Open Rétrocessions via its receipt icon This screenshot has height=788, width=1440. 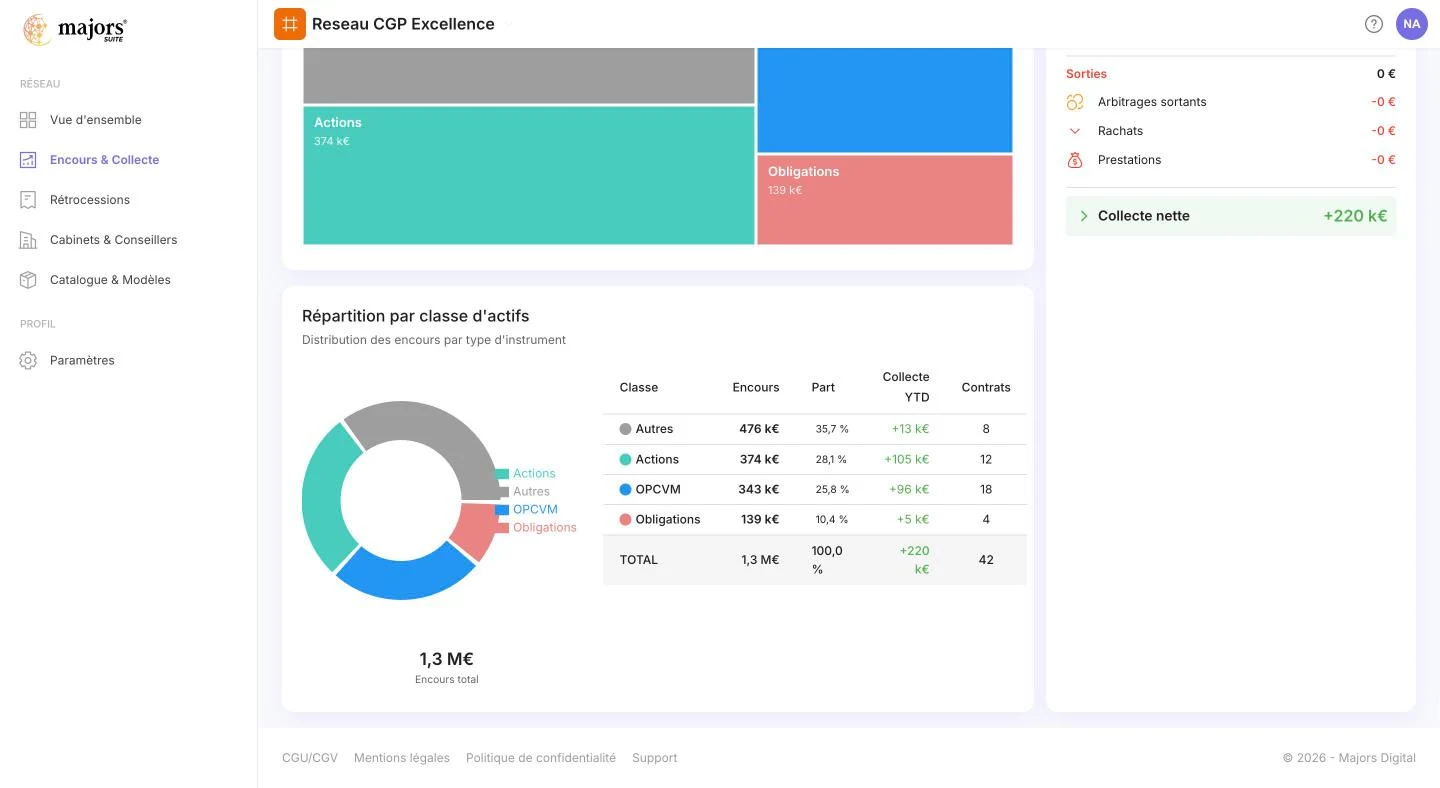click(28, 200)
